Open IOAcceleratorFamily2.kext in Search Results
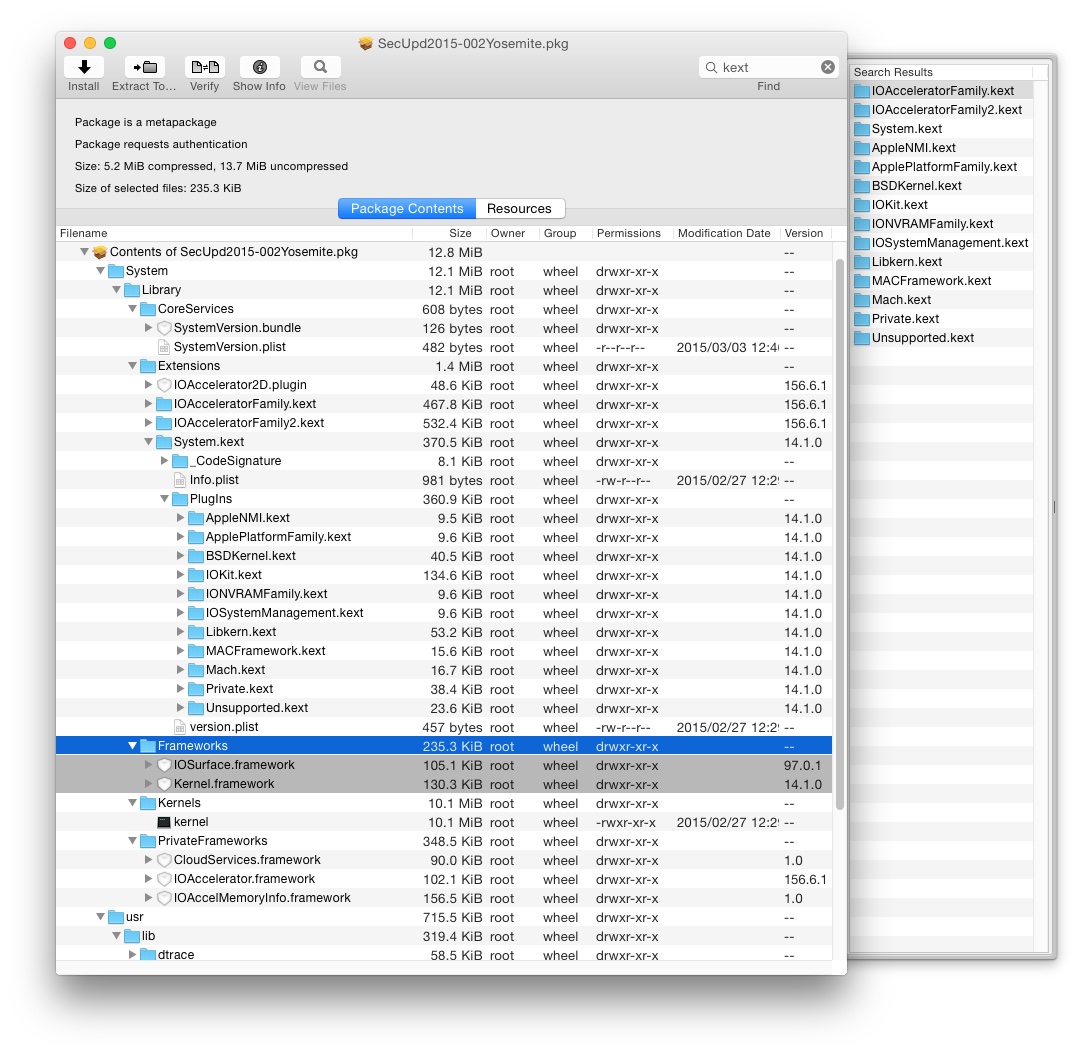 pyautogui.click(x=942, y=110)
